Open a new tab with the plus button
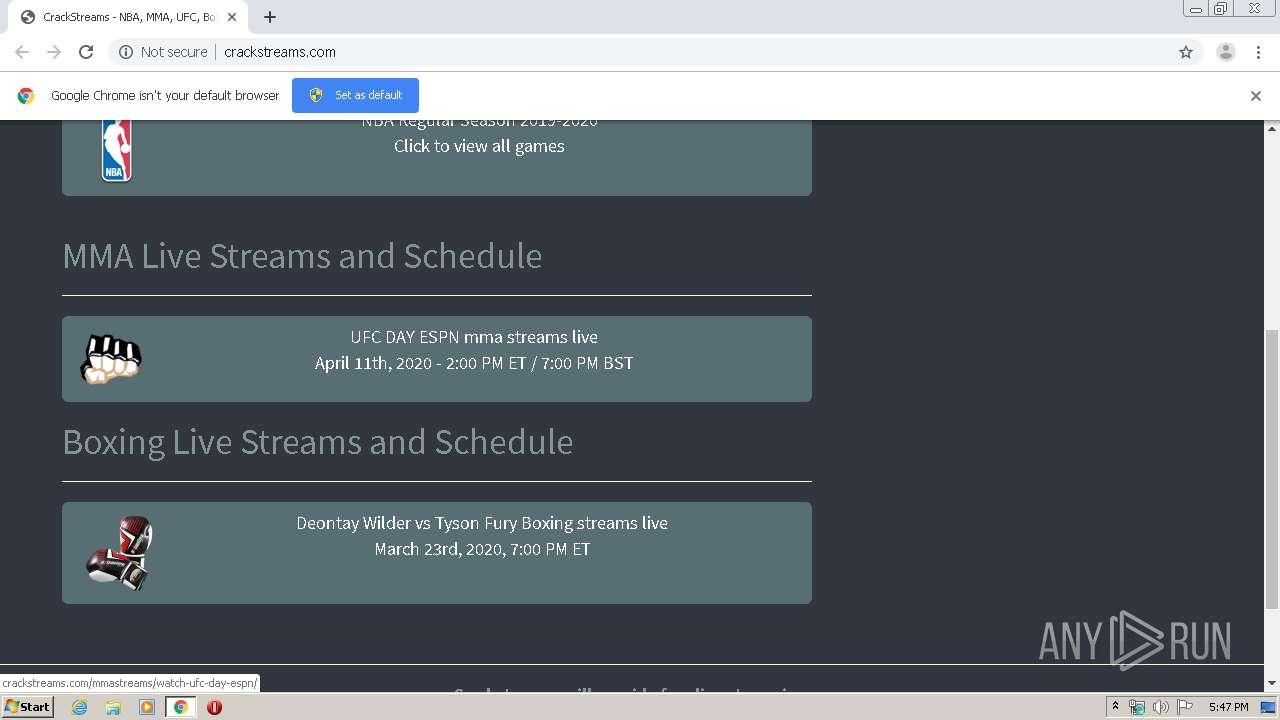The height and width of the screenshot is (720, 1280). [270, 17]
